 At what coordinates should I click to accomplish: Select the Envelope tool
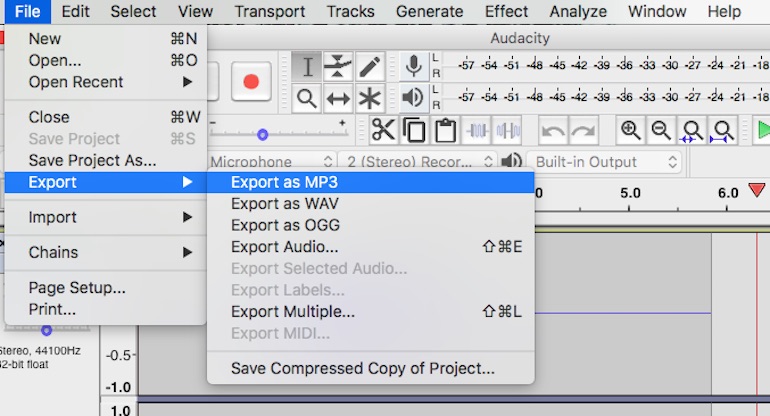coord(338,67)
